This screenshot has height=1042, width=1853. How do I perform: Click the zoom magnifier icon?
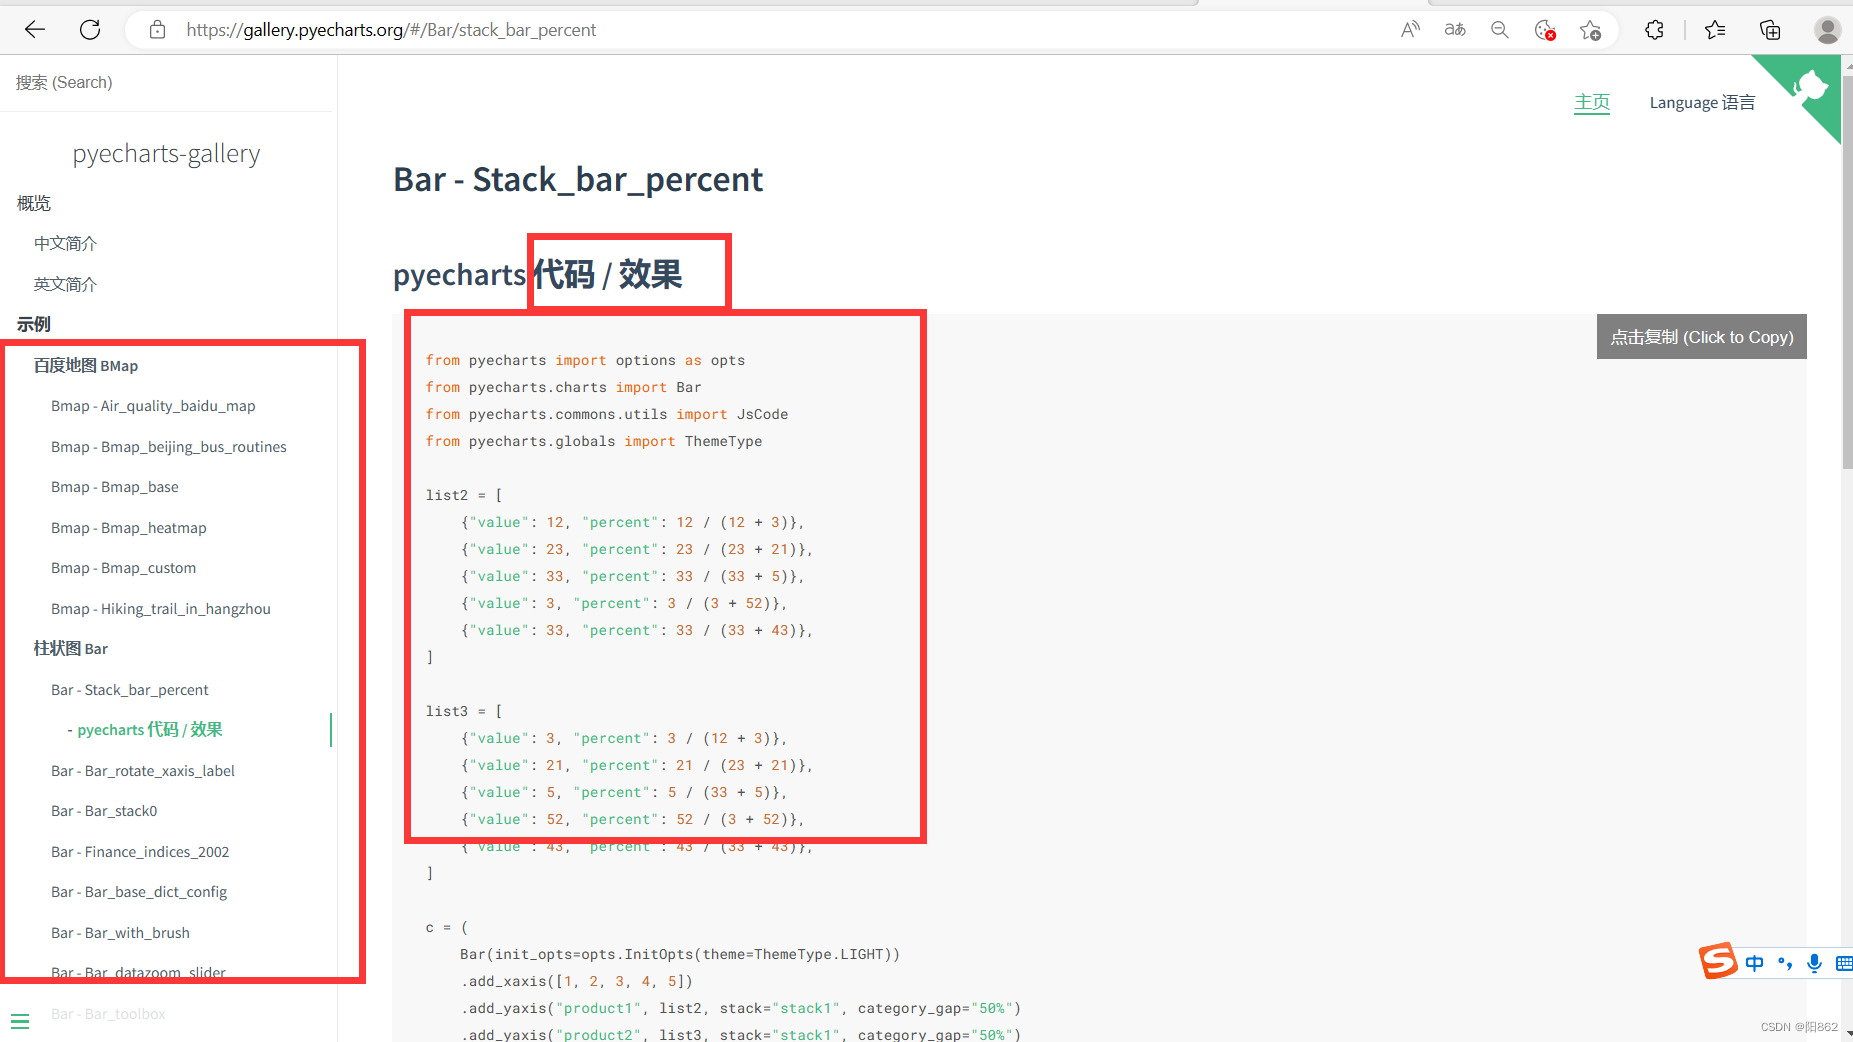tap(1500, 30)
